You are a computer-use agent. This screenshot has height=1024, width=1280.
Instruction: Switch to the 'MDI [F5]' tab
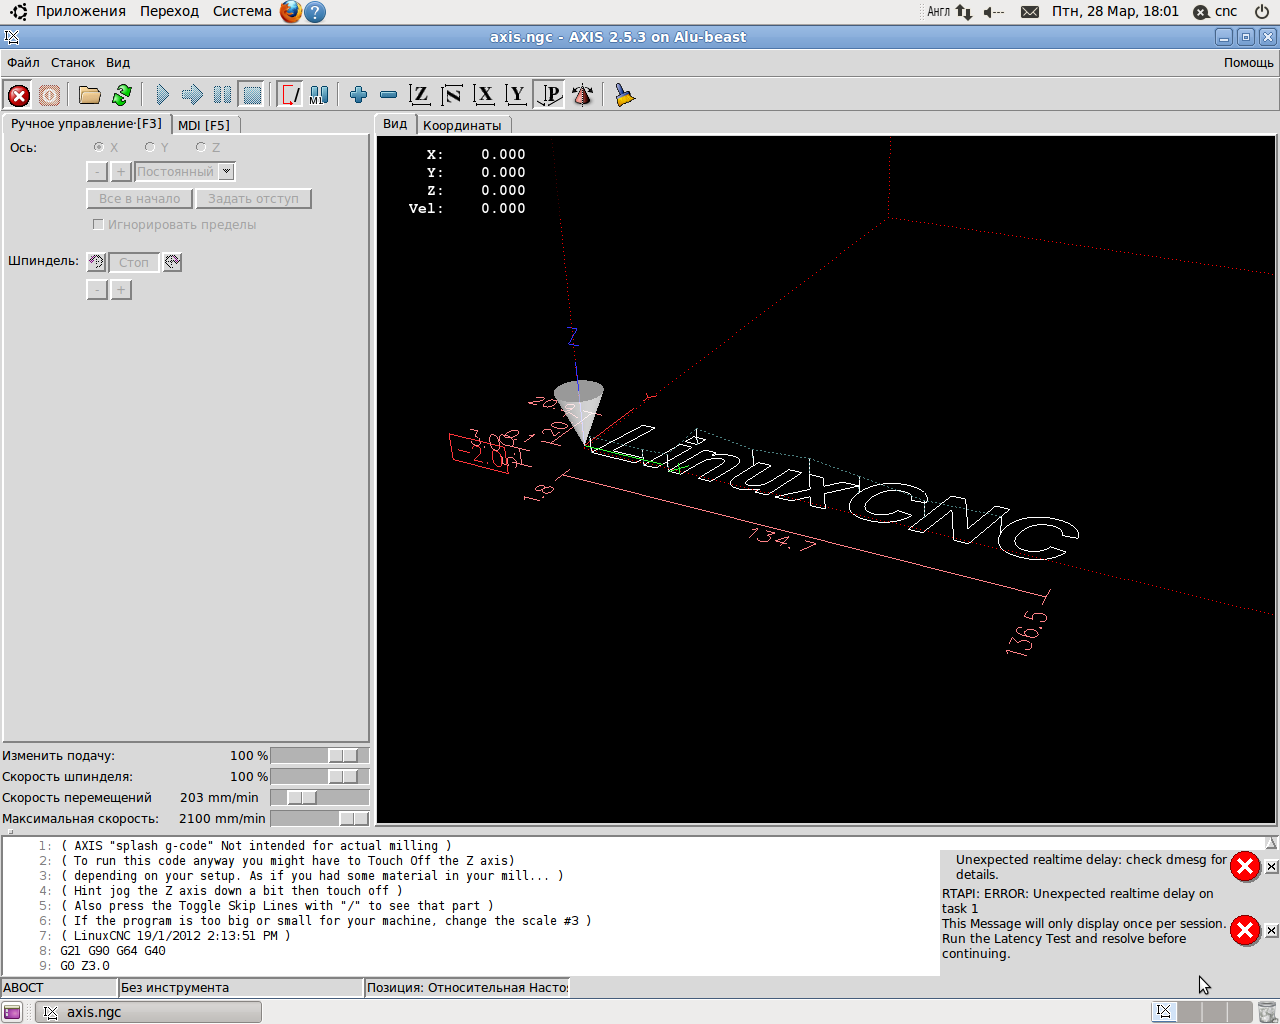click(x=204, y=125)
